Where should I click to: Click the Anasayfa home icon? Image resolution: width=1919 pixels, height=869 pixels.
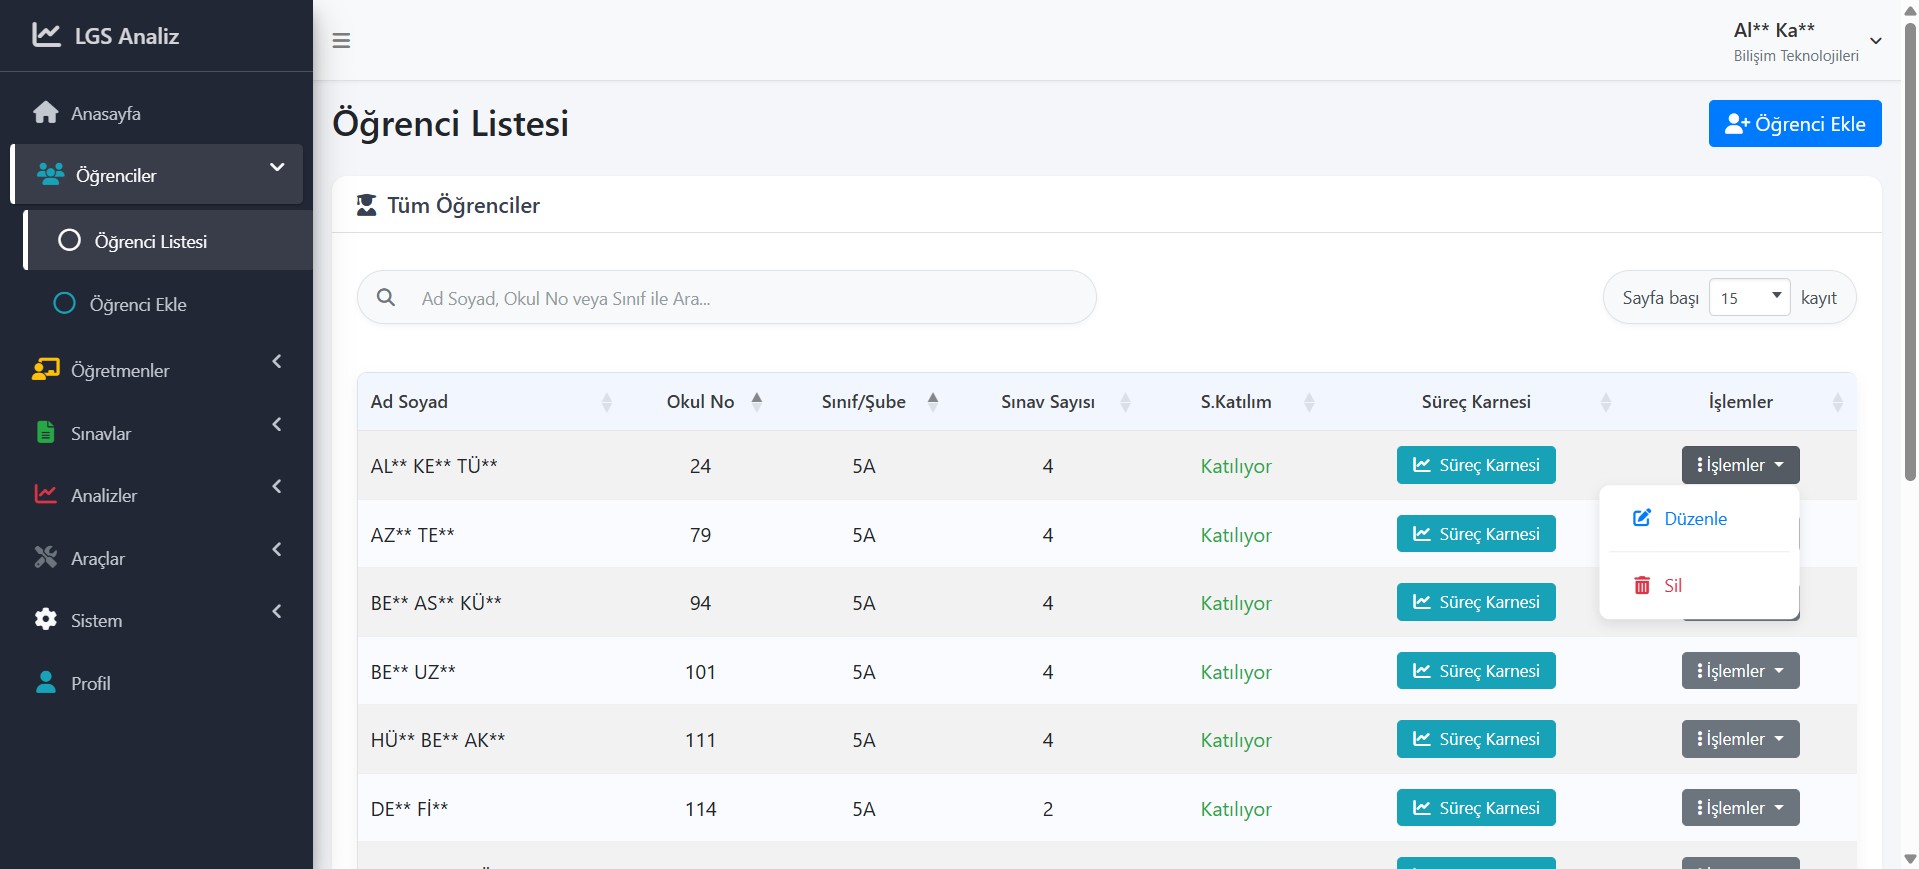click(x=46, y=113)
